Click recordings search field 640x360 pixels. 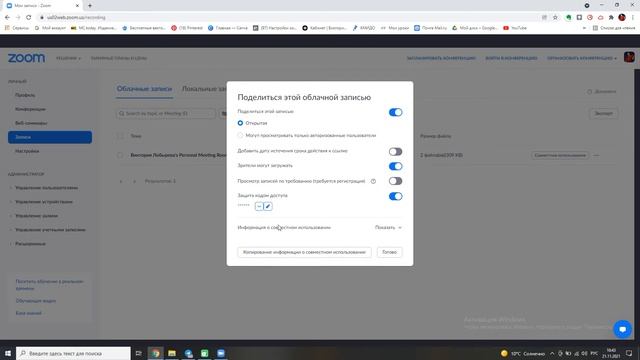click(x=166, y=113)
